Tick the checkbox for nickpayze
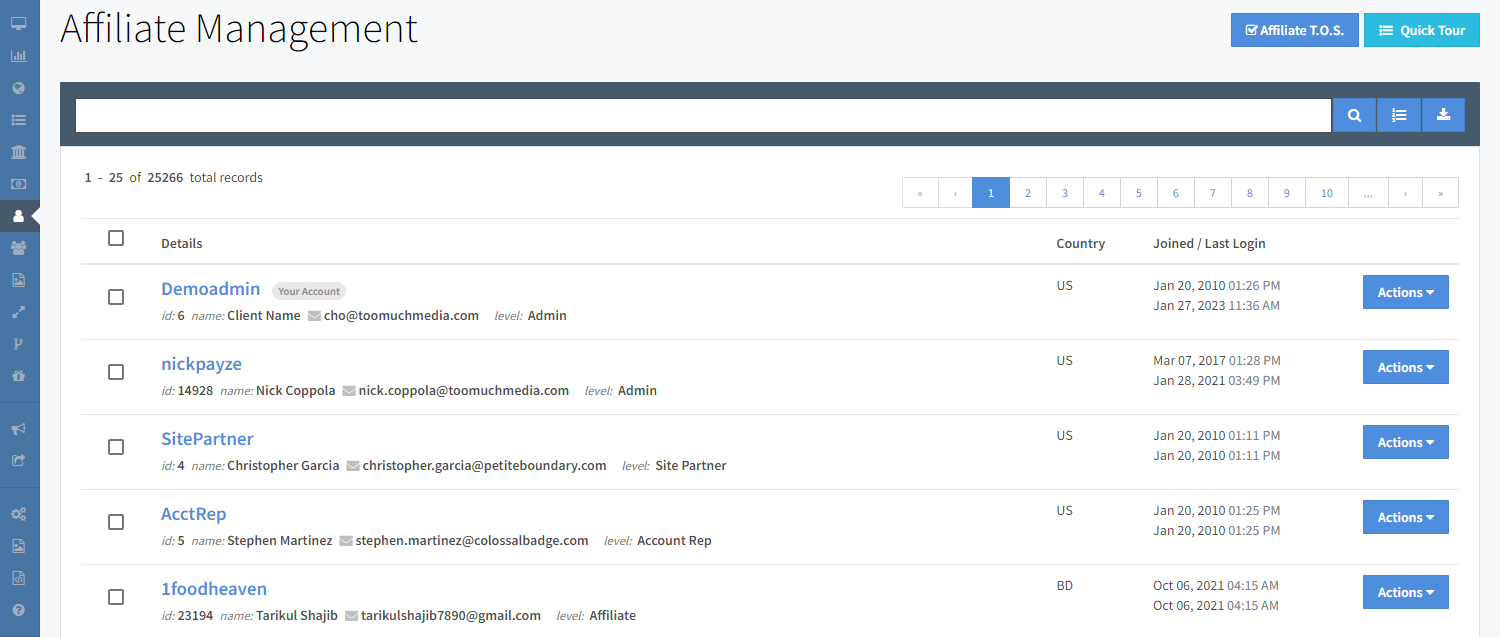 116,372
